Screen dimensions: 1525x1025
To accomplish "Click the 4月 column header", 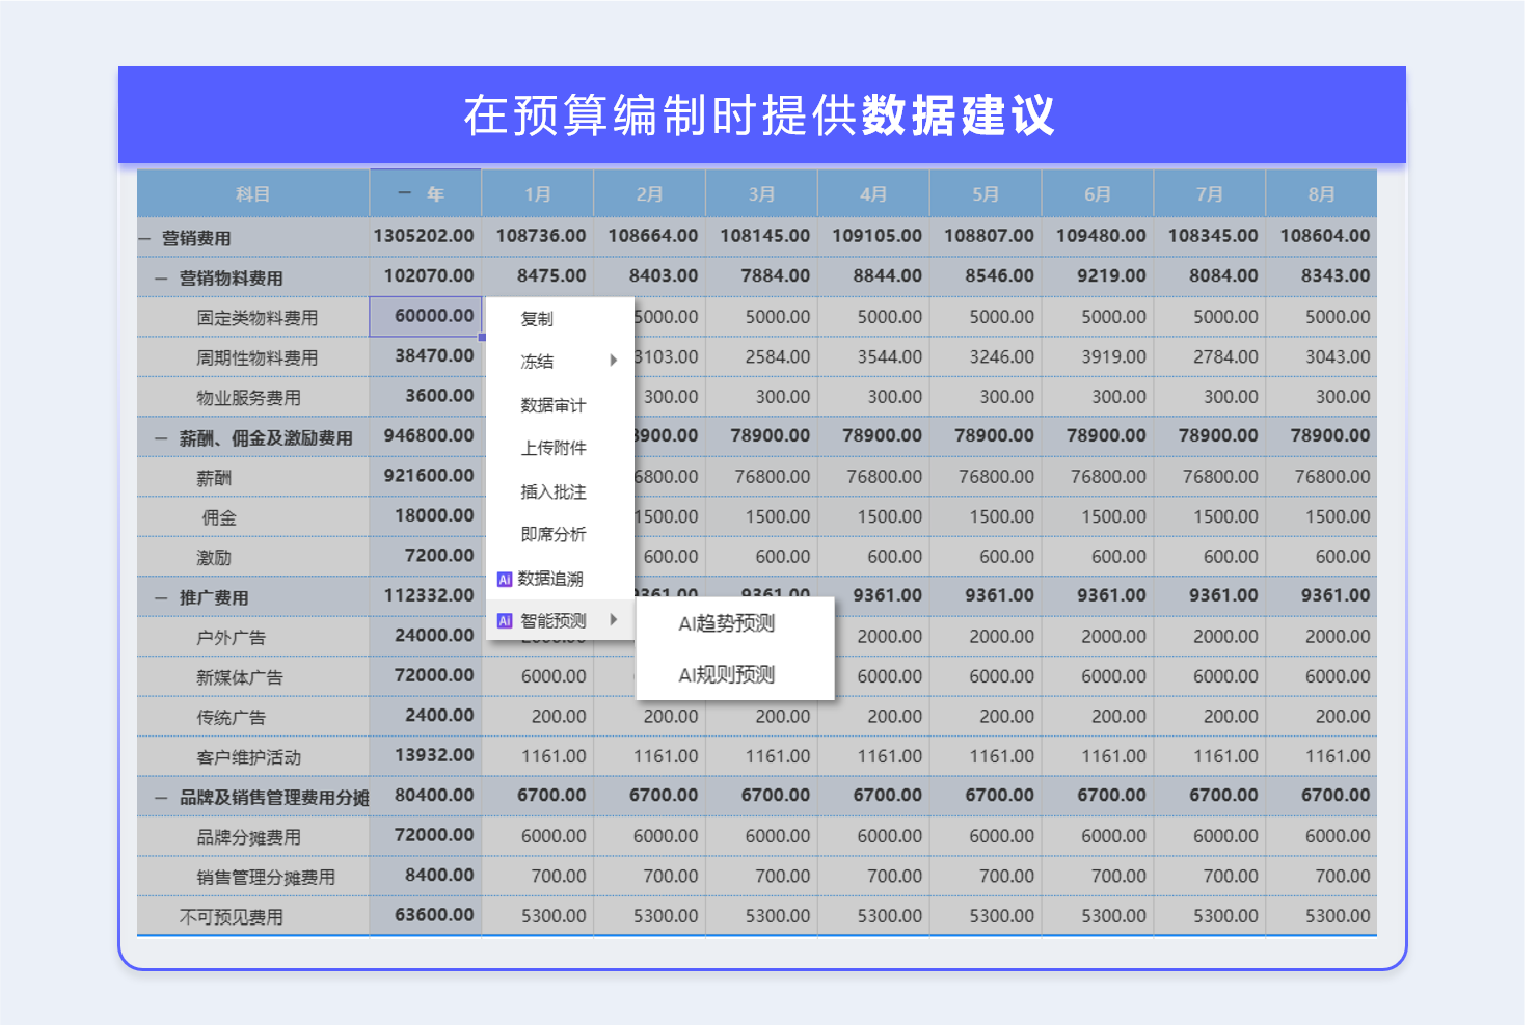I will click(x=874, y=194).
